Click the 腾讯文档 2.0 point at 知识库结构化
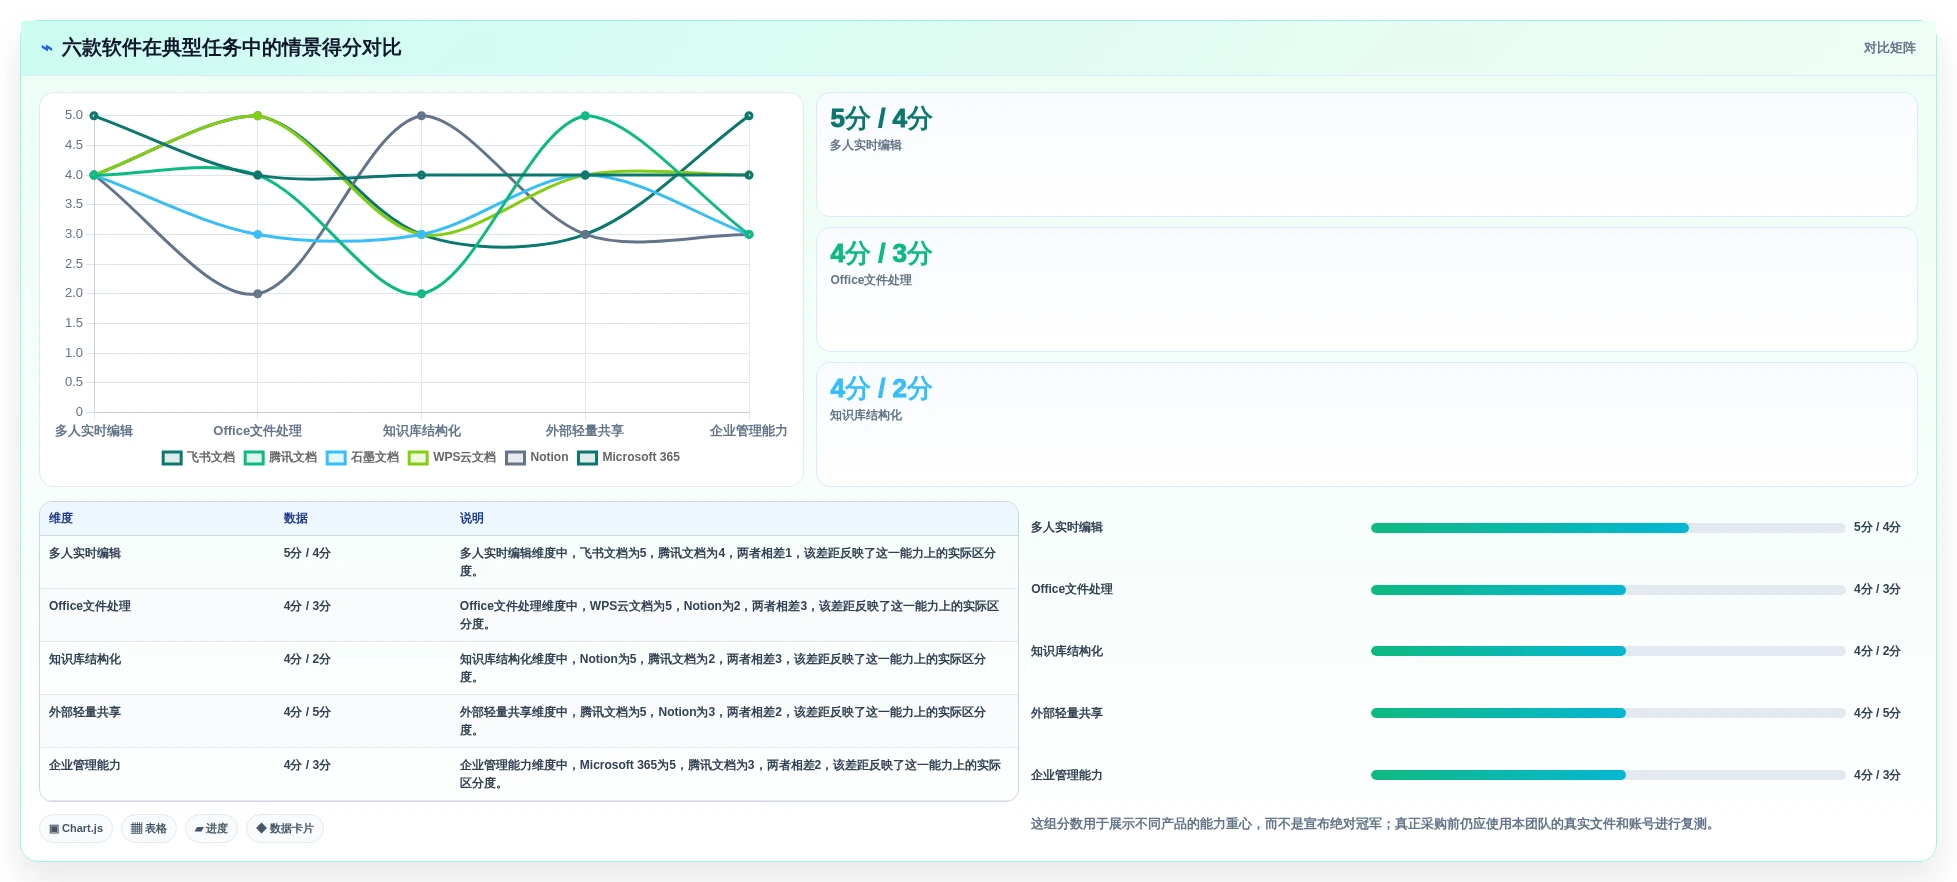The width and height of the screenshot is (1957, 882). point(421,294)
